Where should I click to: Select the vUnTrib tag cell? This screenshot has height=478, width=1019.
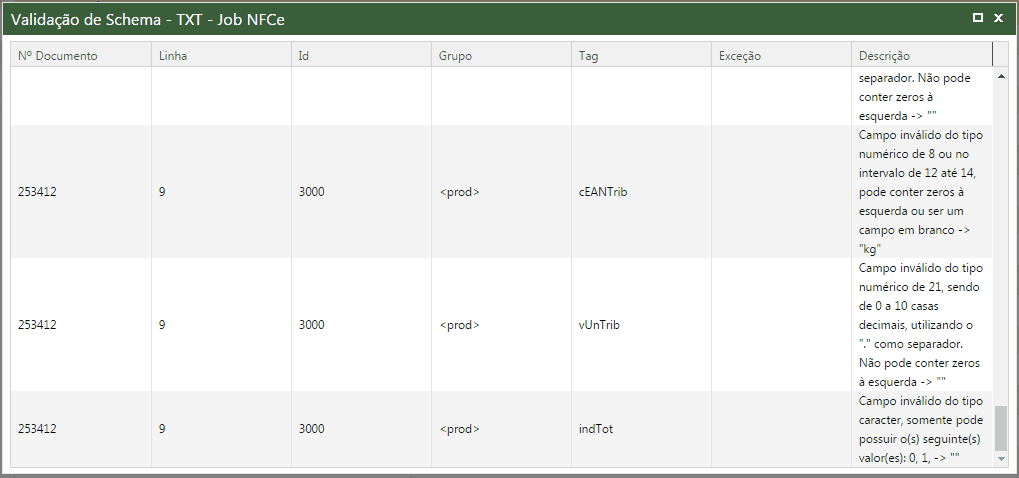coord(600,325)
